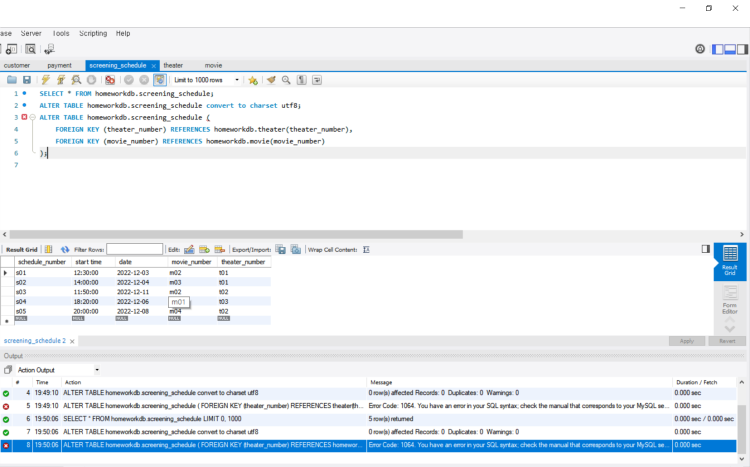Open the Scripting menu
The height and width of the screenshot is (467, 750).
[92, 33]
